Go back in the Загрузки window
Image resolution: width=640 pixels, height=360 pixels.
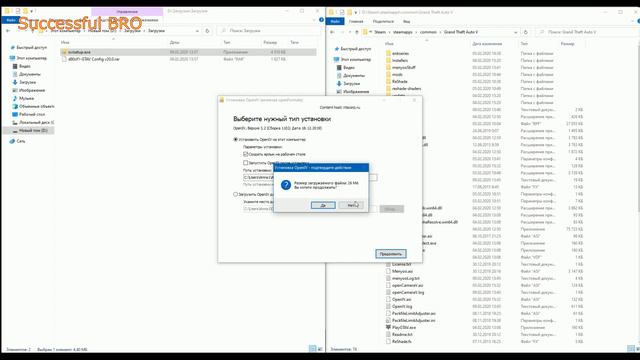(x=8, y=31)
